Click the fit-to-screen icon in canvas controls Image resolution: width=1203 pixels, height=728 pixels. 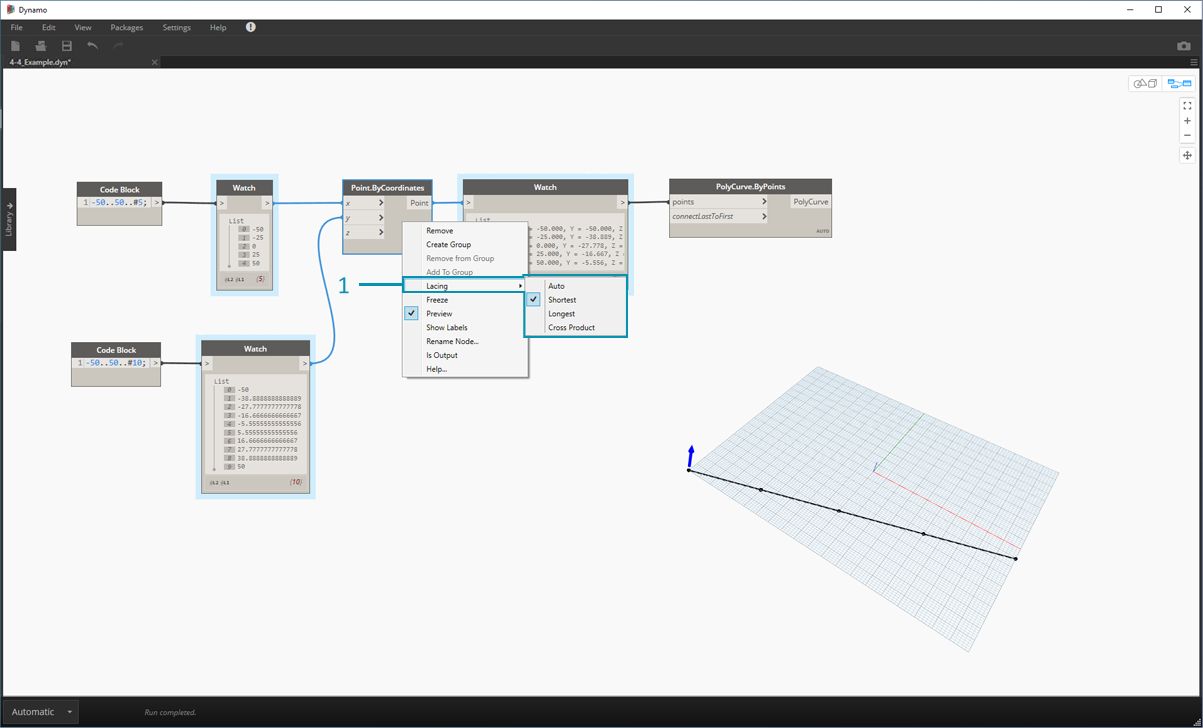coord(1187,106)
